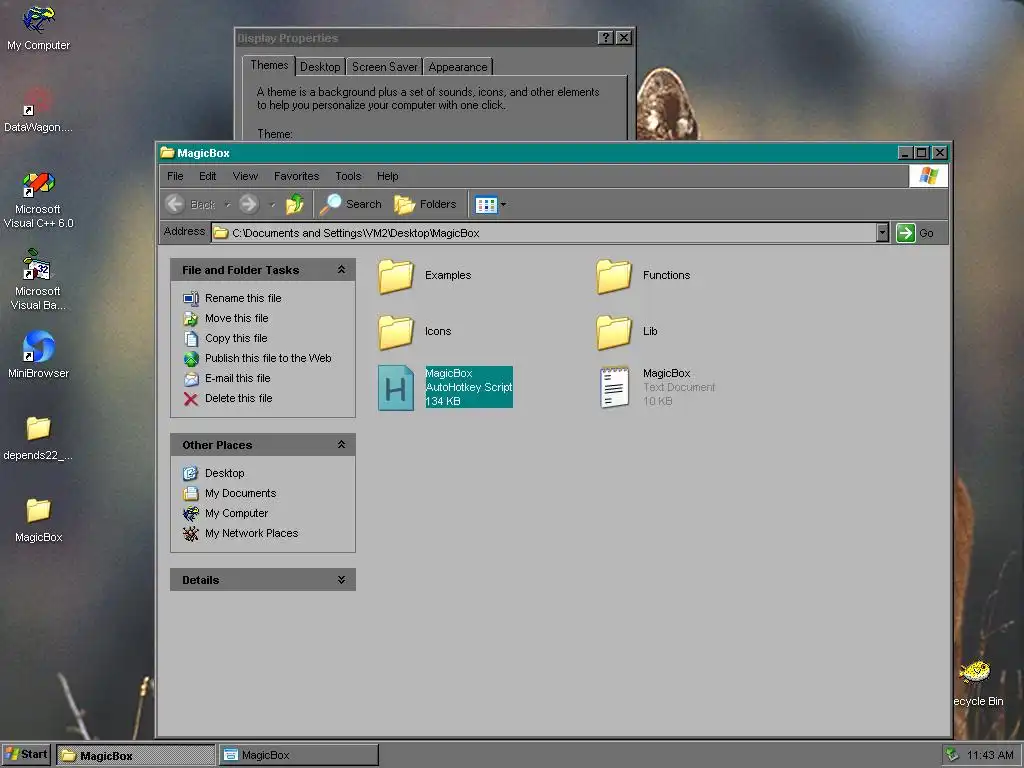
Task: Click the Back navigation button
Action: click(x=190, y=204)
